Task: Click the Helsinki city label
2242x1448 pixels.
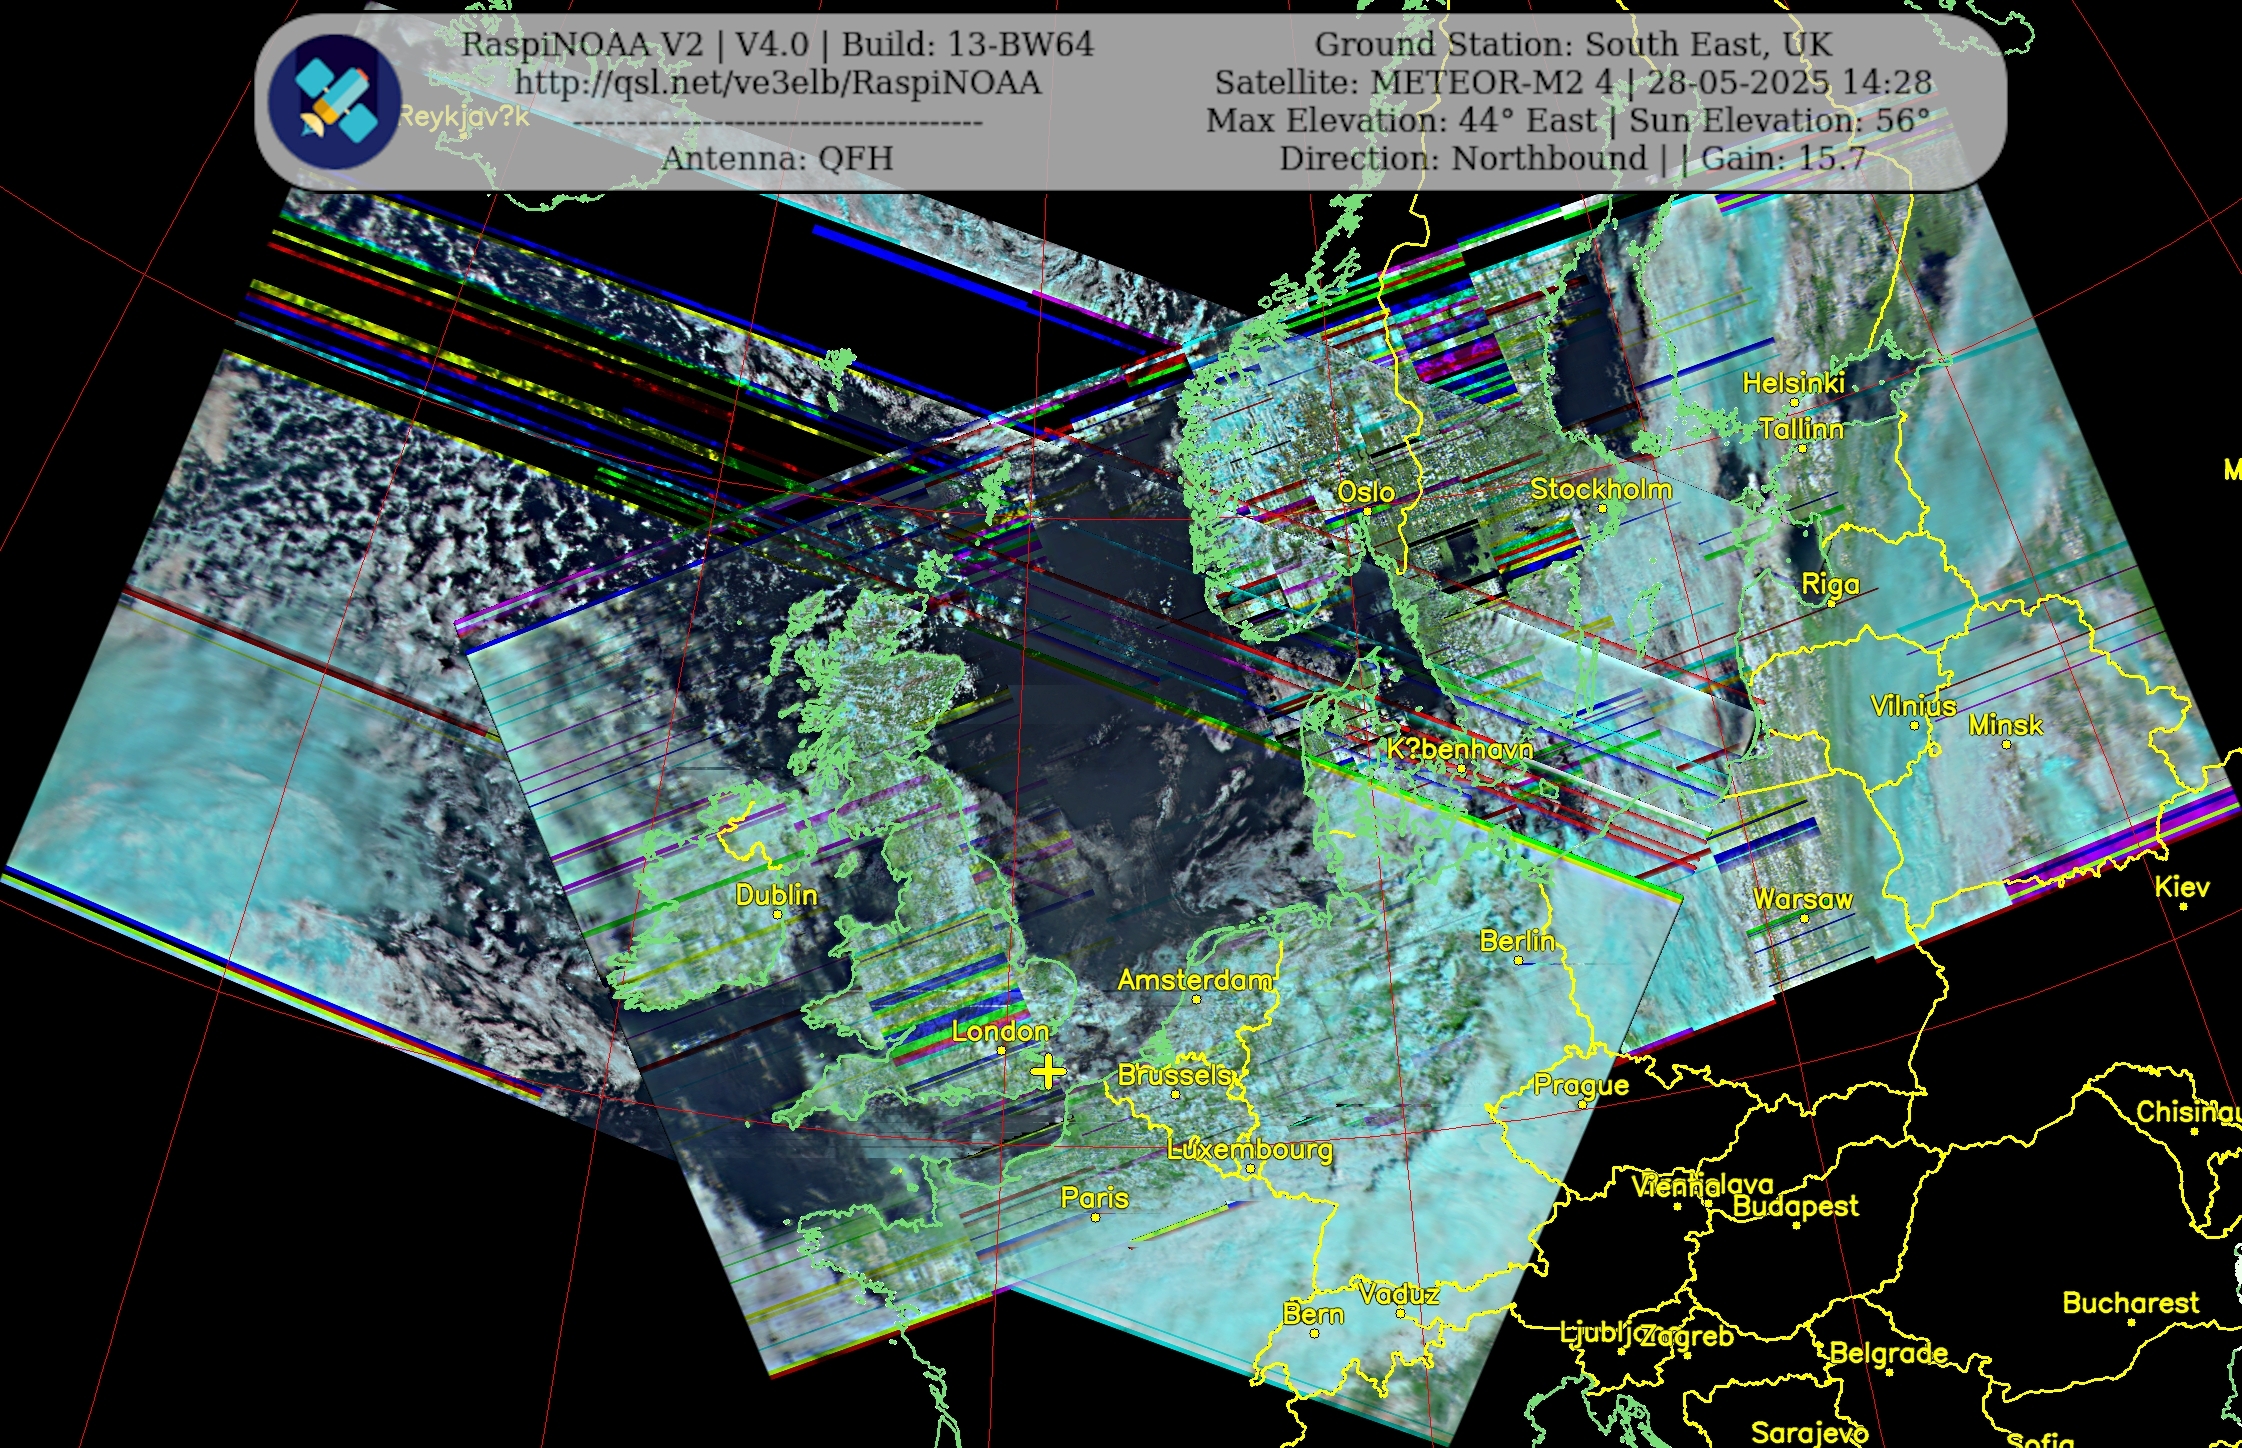Action: [x=1793, y=383]
